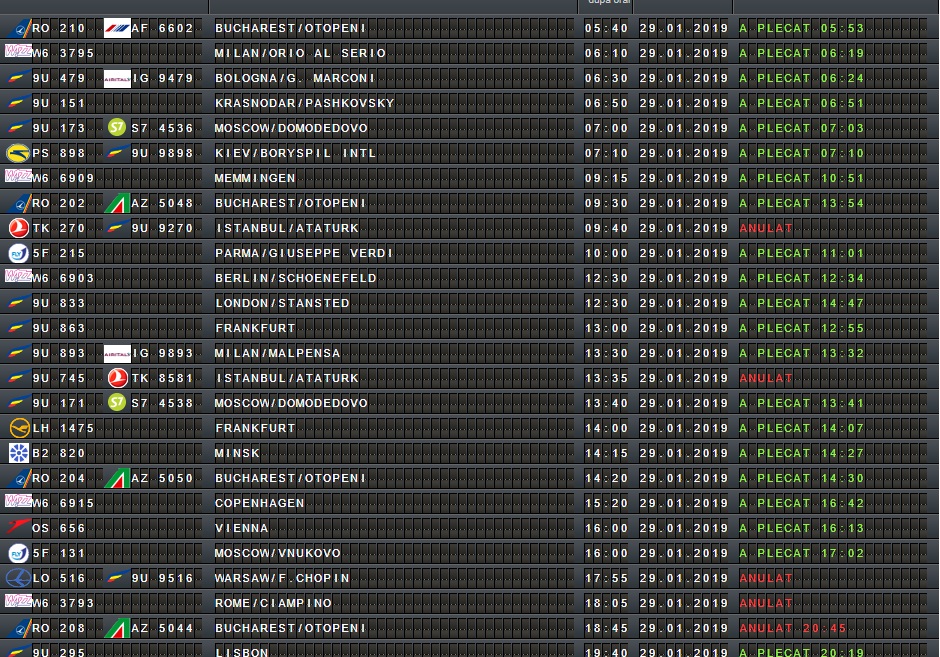Click the Alitalia logo next to AZ 5050
The image size is (940, 657).
click(x=117, y=478)
